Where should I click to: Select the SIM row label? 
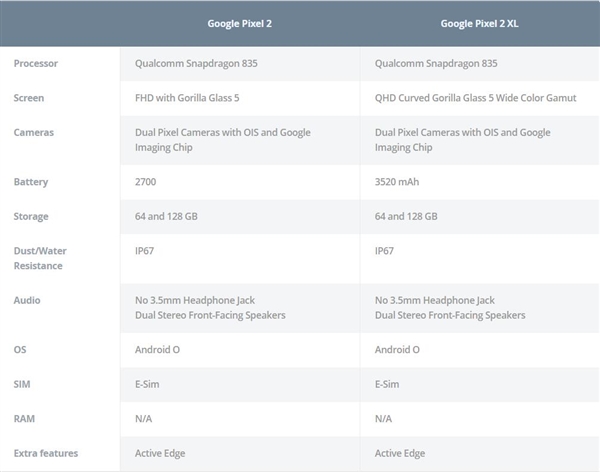coord(23,384)
